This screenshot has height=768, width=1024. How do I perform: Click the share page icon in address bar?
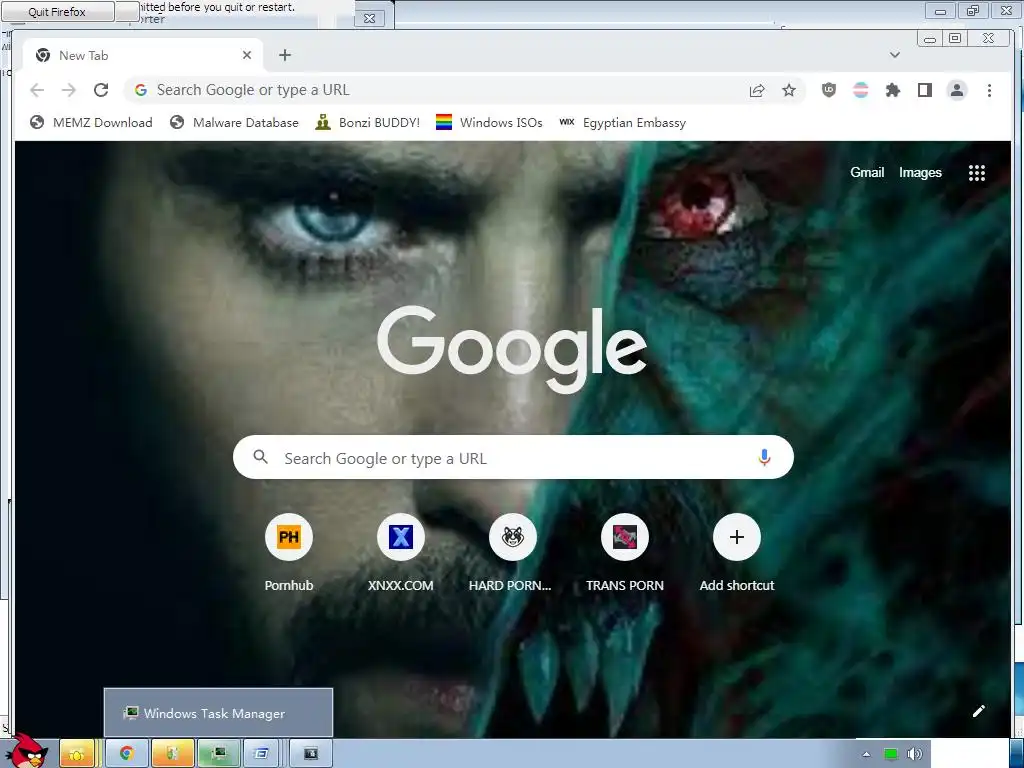757,90
